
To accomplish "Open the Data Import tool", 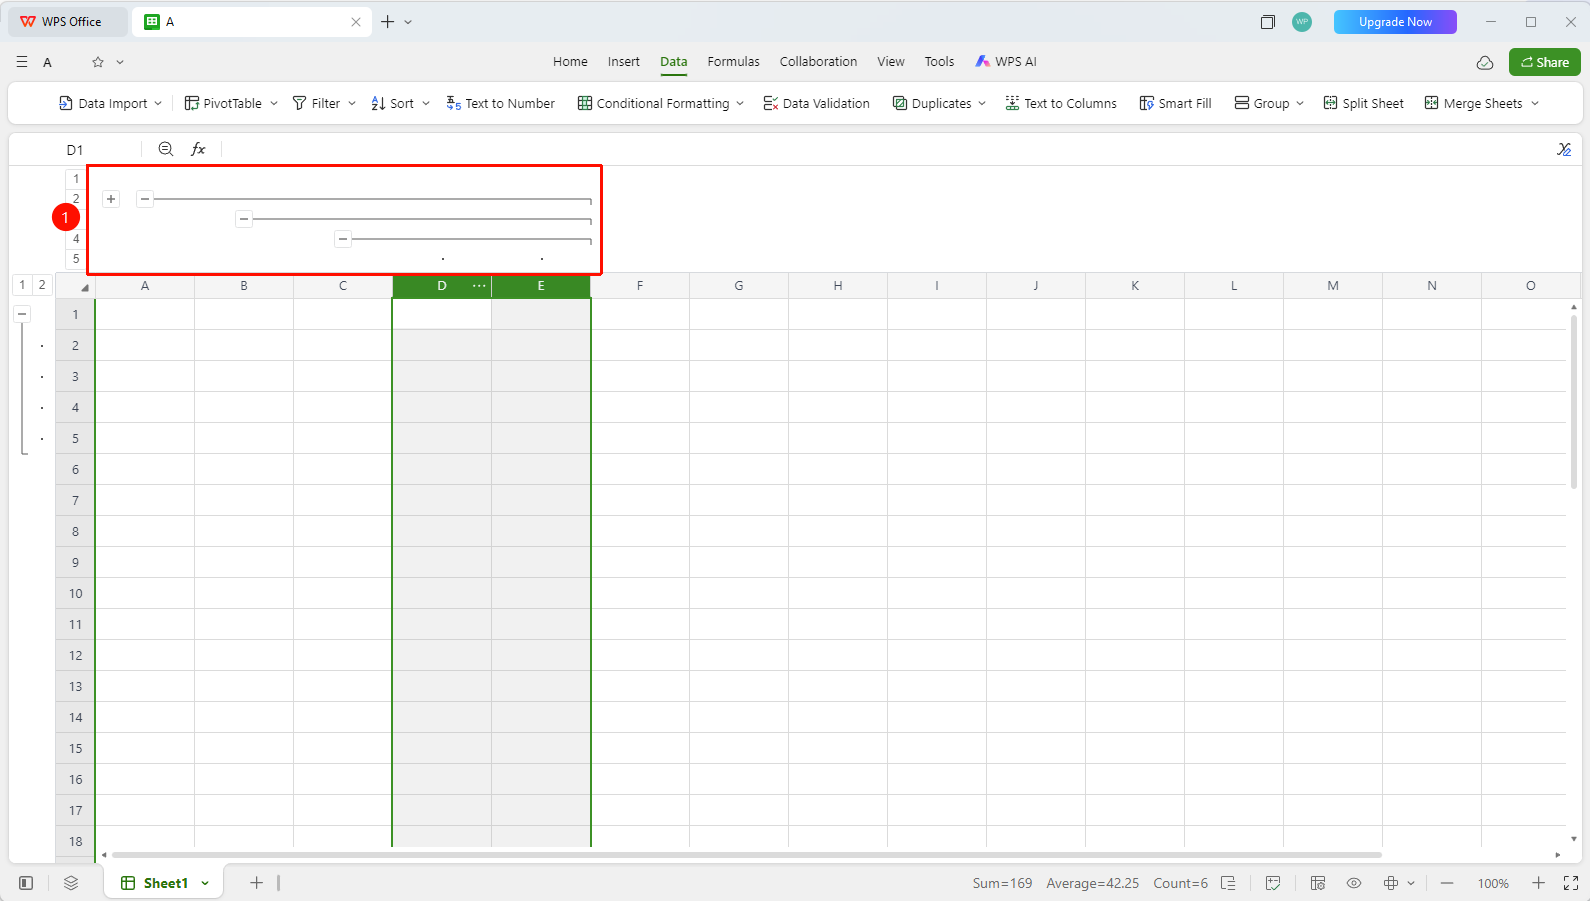I will coord(110,103).
